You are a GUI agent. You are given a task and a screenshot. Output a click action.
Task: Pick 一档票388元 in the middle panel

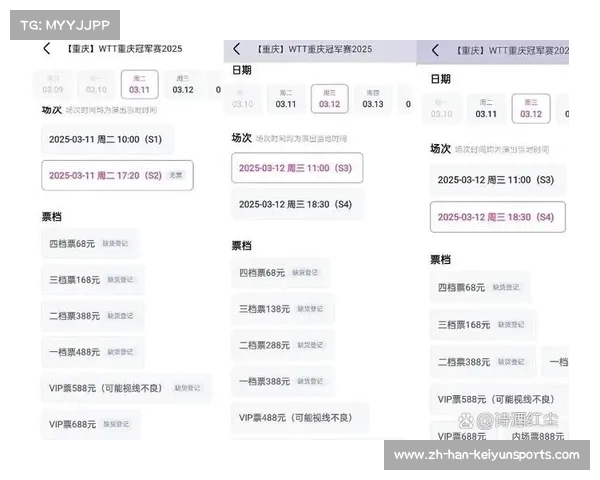[283, 381]
